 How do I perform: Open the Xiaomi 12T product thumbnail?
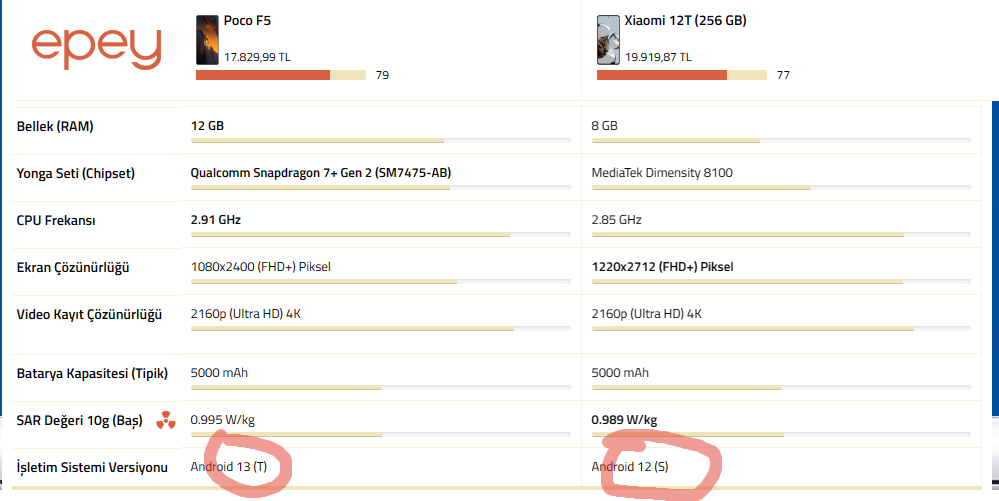(608, 40)
